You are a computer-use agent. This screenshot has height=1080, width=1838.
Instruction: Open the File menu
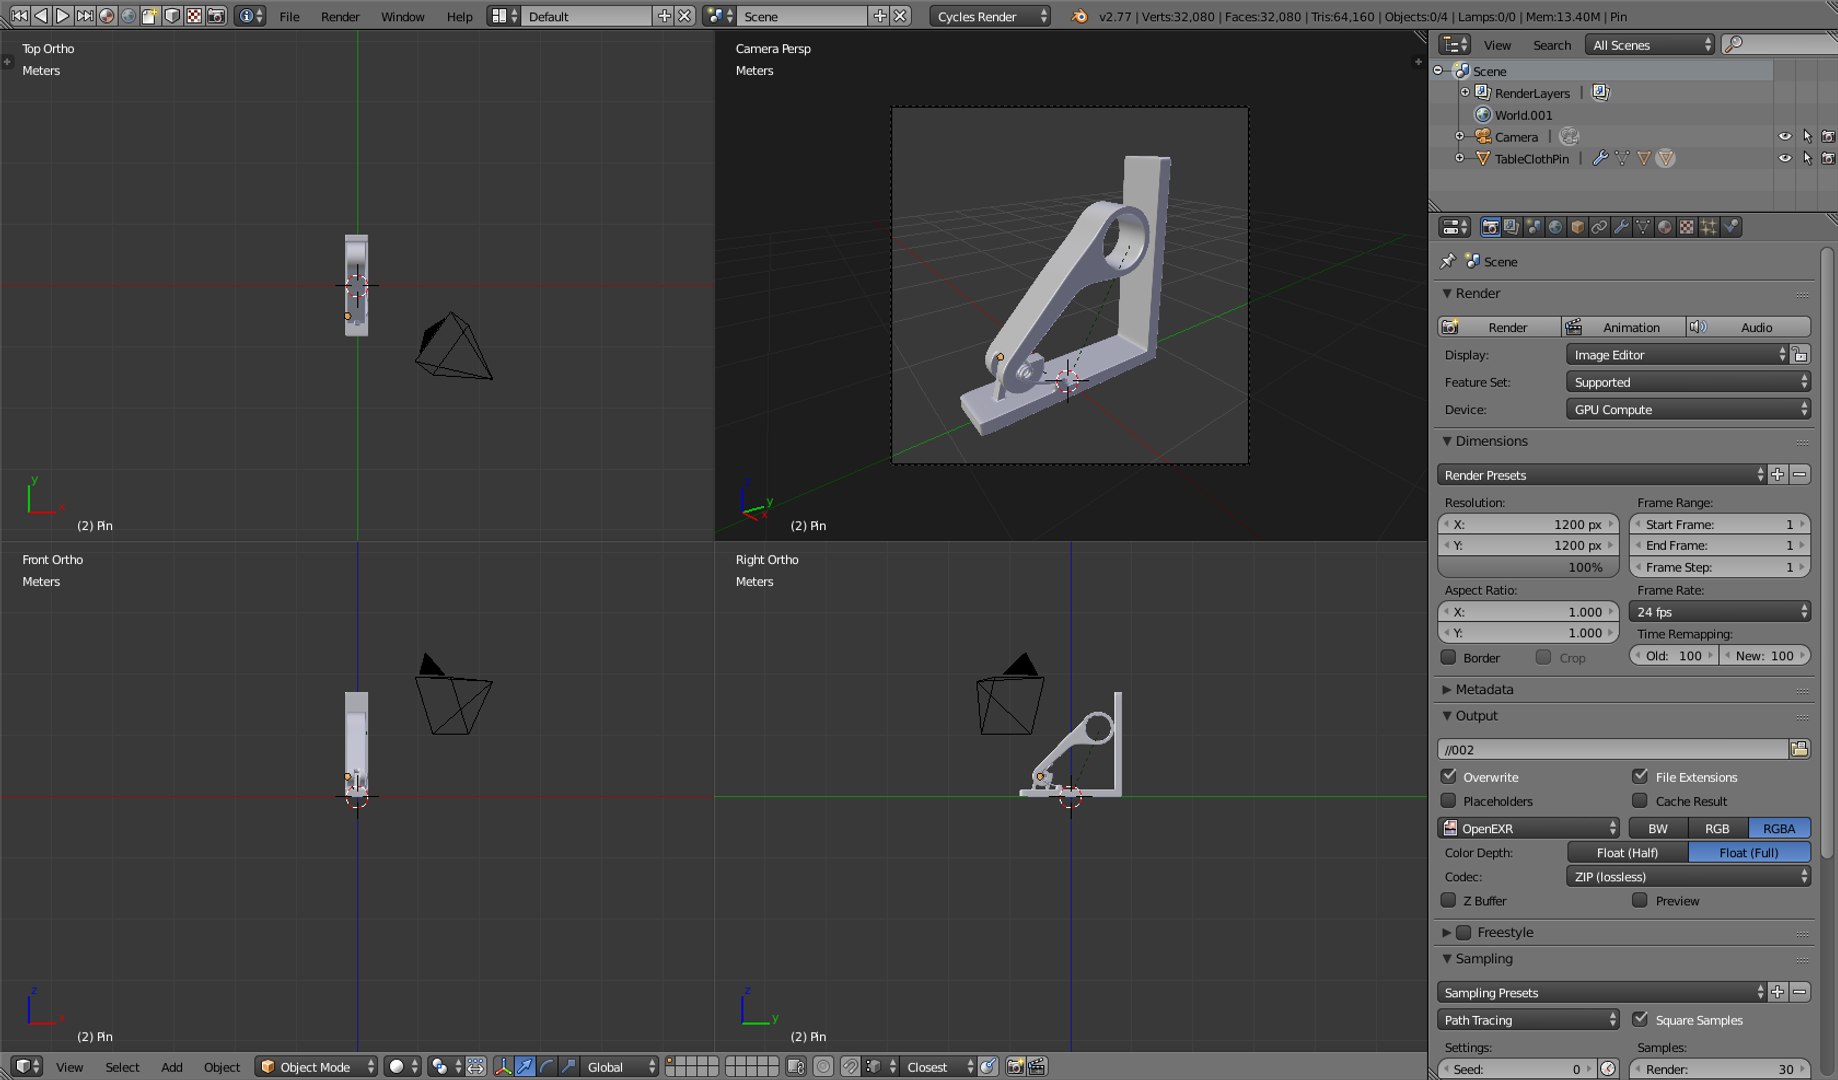pyautogui.click(x=289, y=16)
